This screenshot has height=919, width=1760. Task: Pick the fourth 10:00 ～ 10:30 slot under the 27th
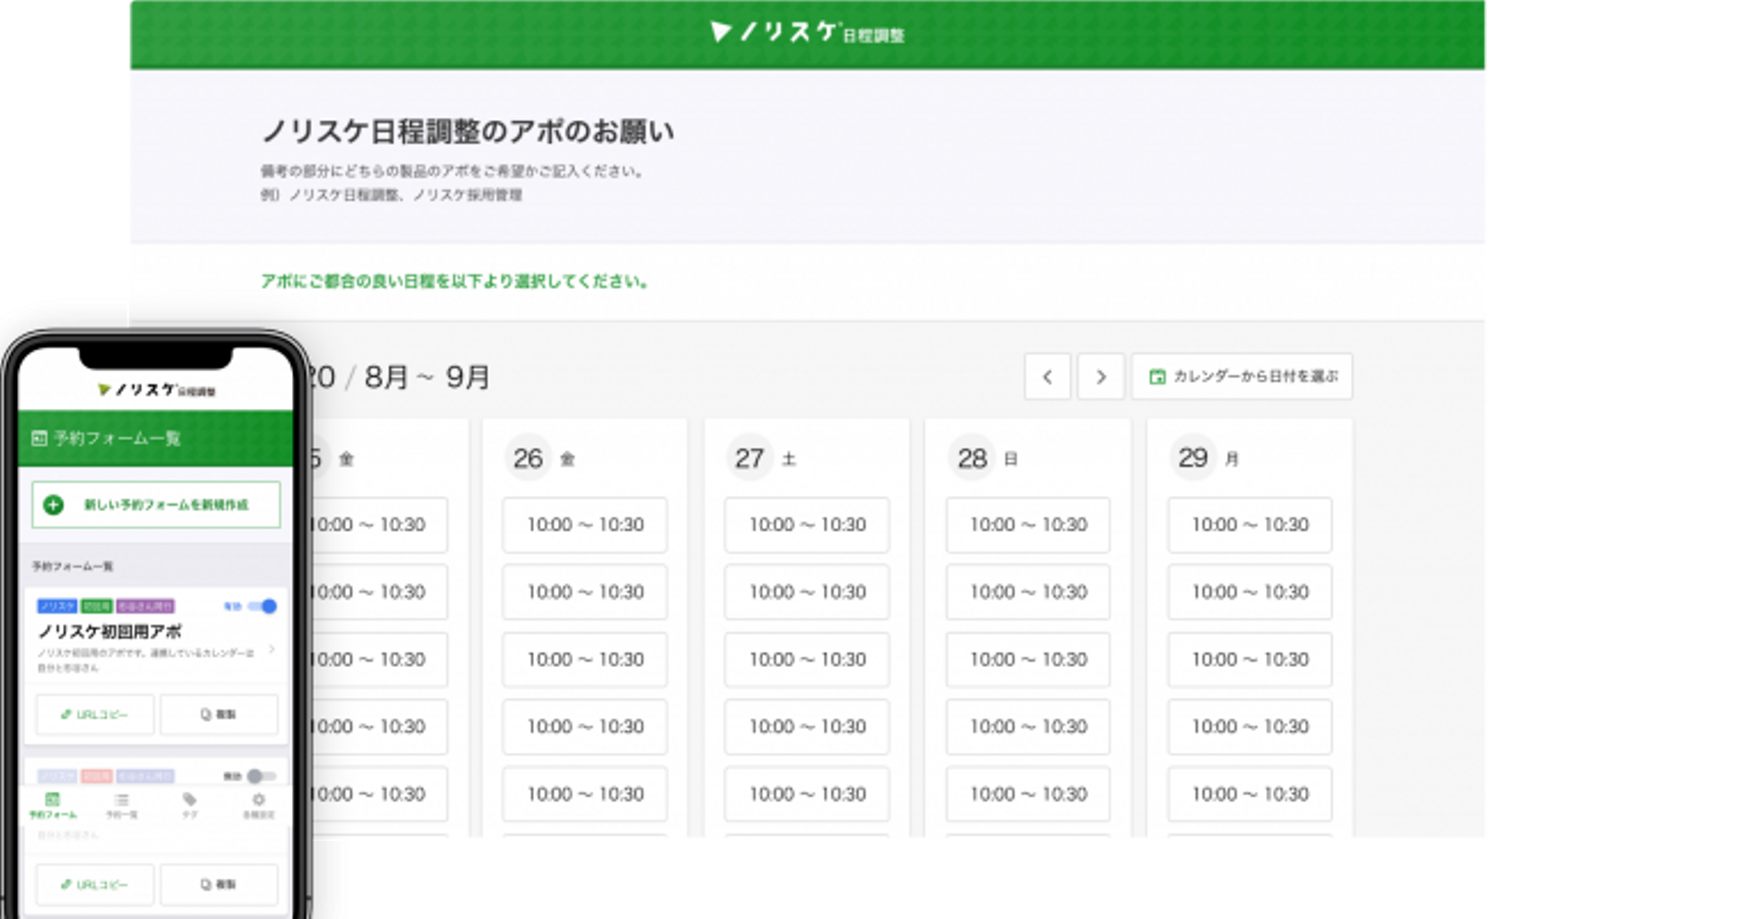(807, 727)
